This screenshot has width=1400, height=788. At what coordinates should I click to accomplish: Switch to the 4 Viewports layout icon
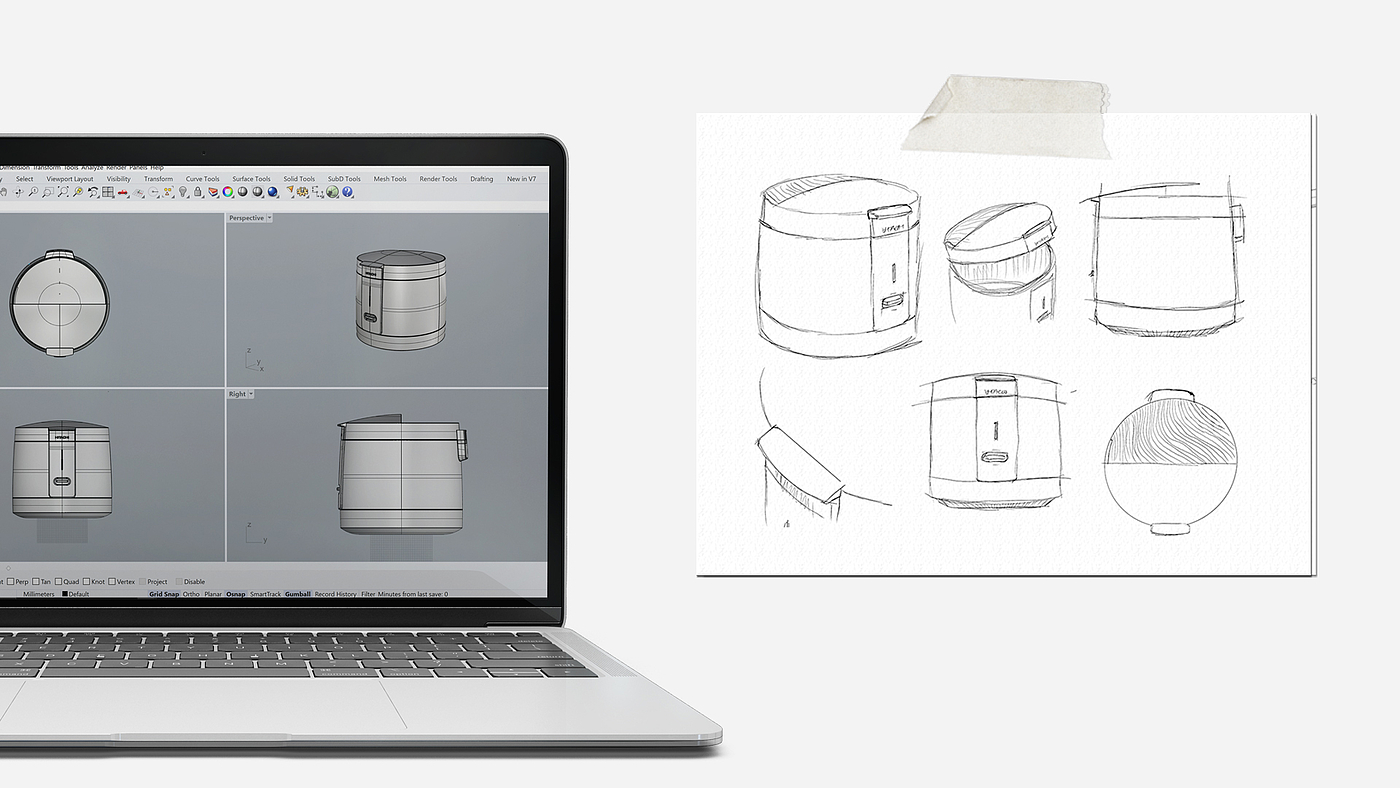(108, 192)
